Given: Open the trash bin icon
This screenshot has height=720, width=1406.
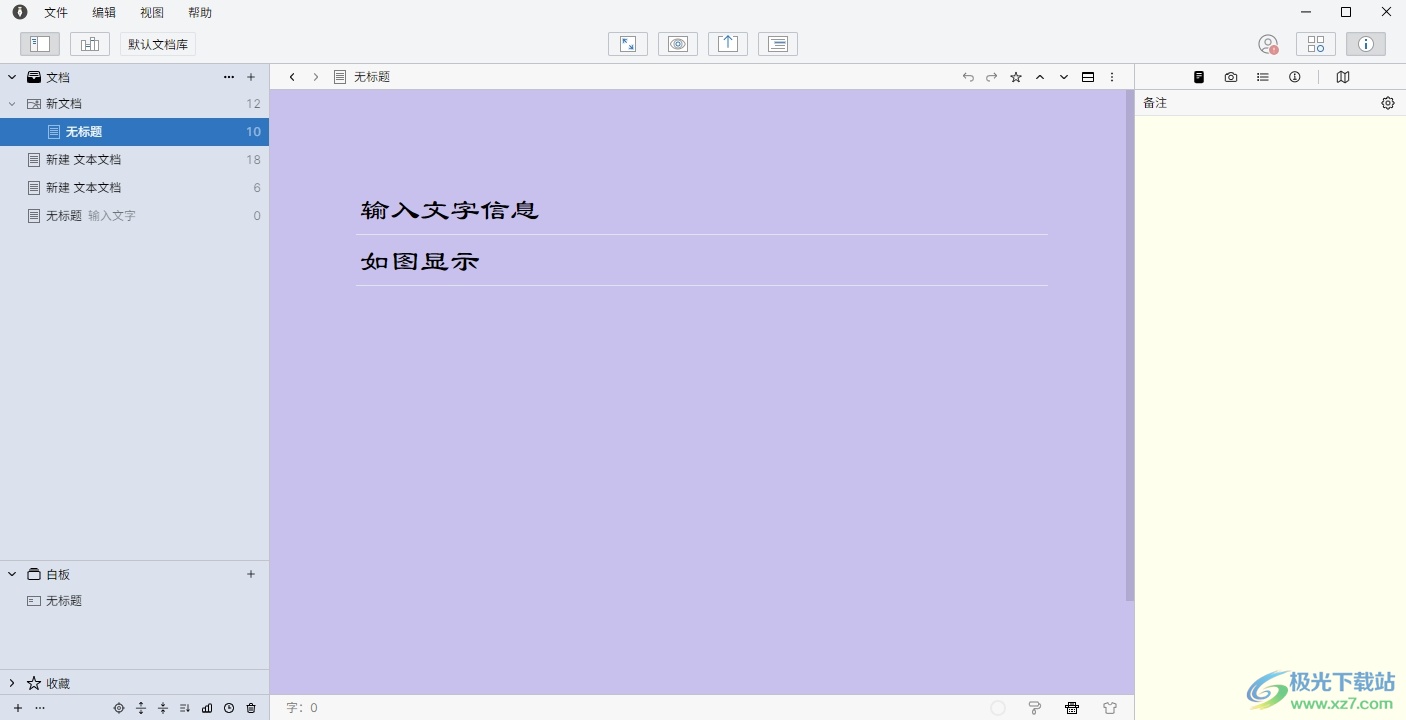Looking at the screenshot, I should [251, 708].
